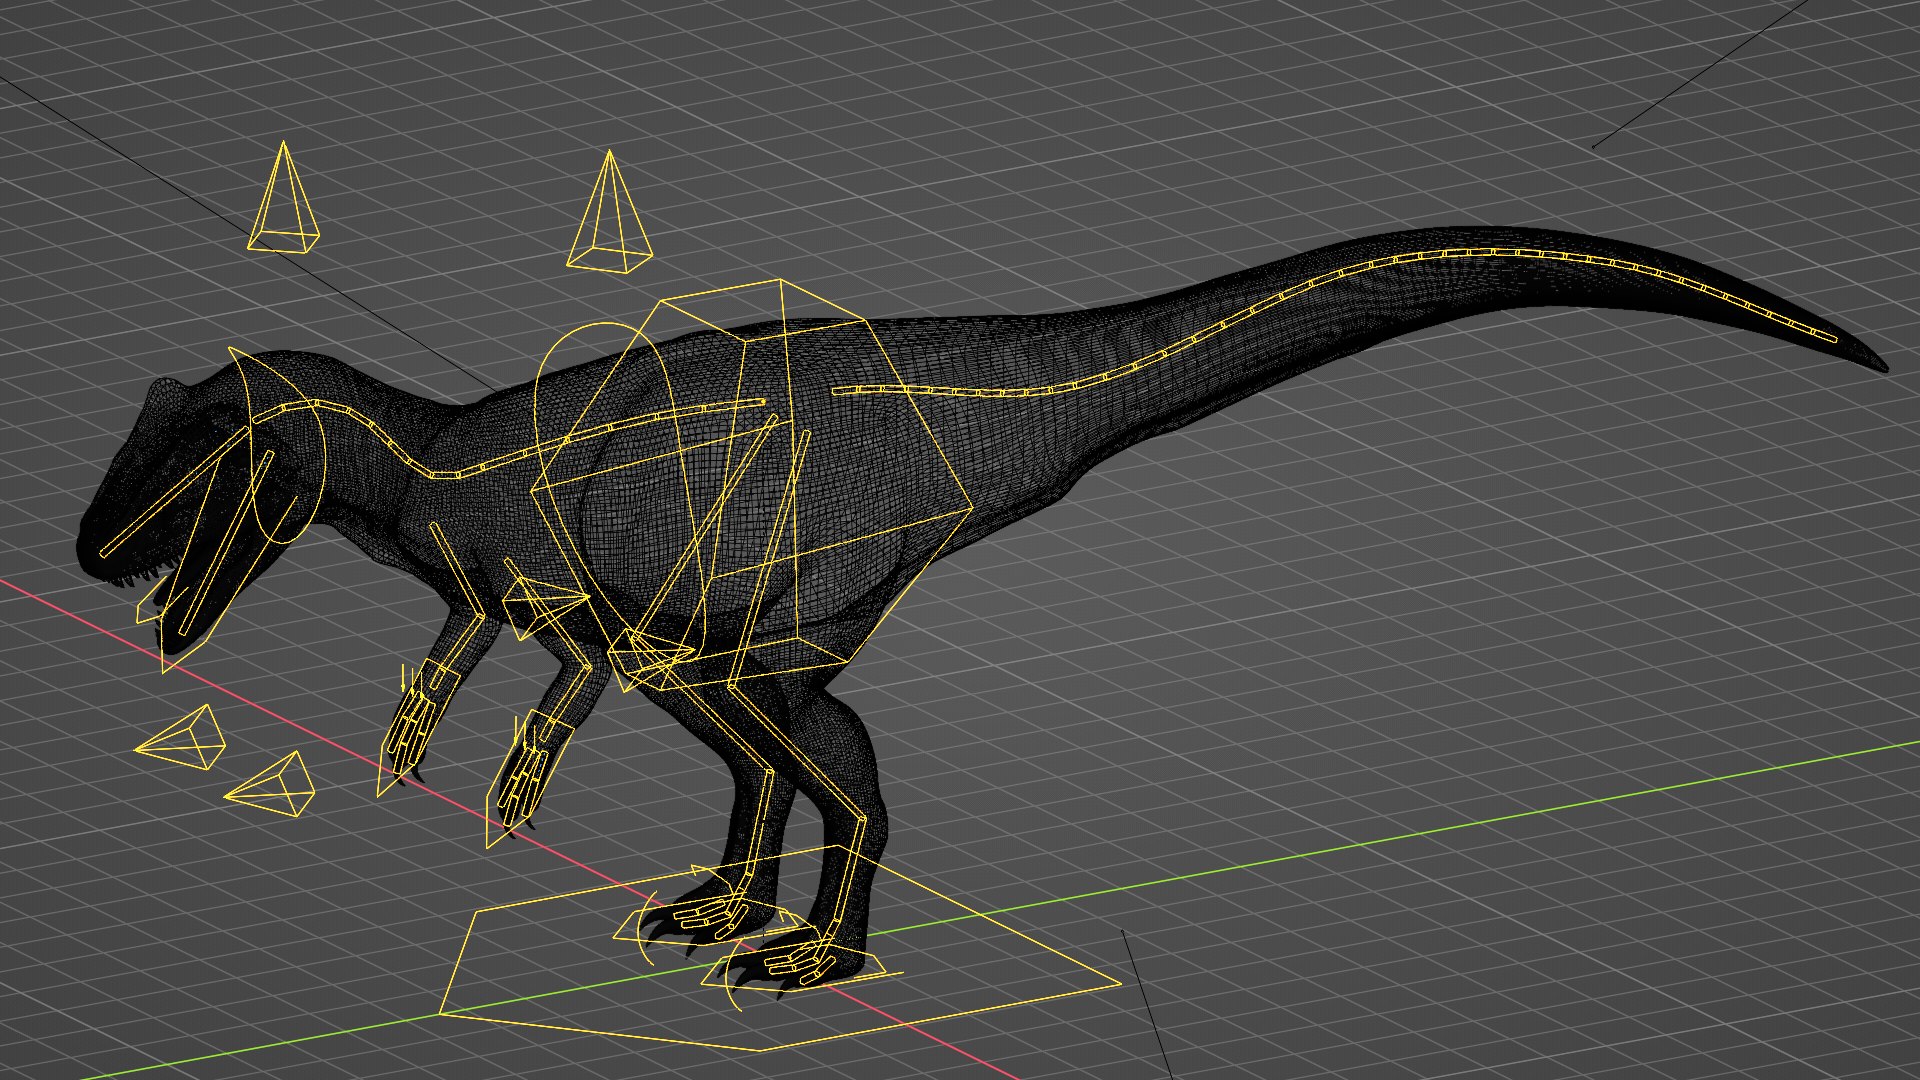The width and height of the screenshot is (1920, 1080).
Task: Select the curved head control shape at the skull
Action: [x=280, y=445]
